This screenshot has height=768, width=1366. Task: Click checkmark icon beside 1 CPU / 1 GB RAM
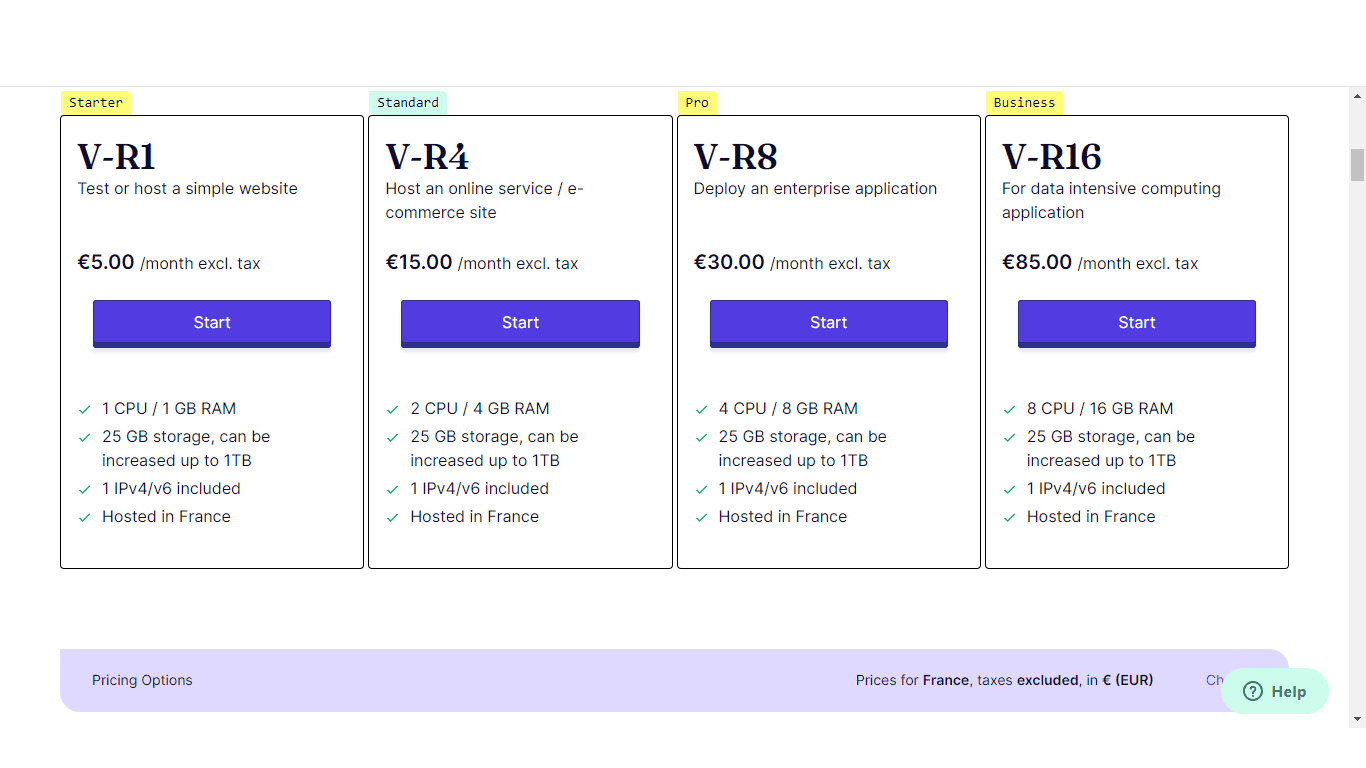[x=85, y=409]
